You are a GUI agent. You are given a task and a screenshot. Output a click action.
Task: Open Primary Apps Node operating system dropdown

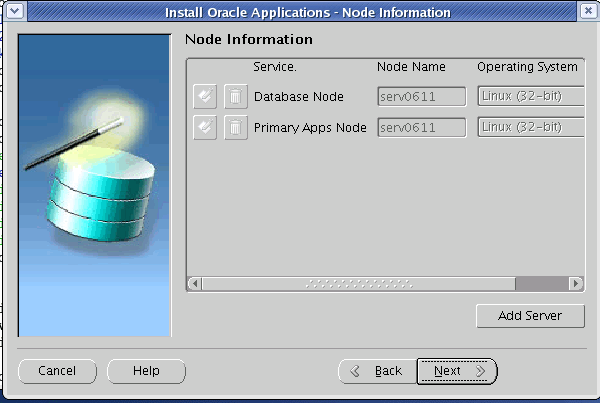(531, 127)
